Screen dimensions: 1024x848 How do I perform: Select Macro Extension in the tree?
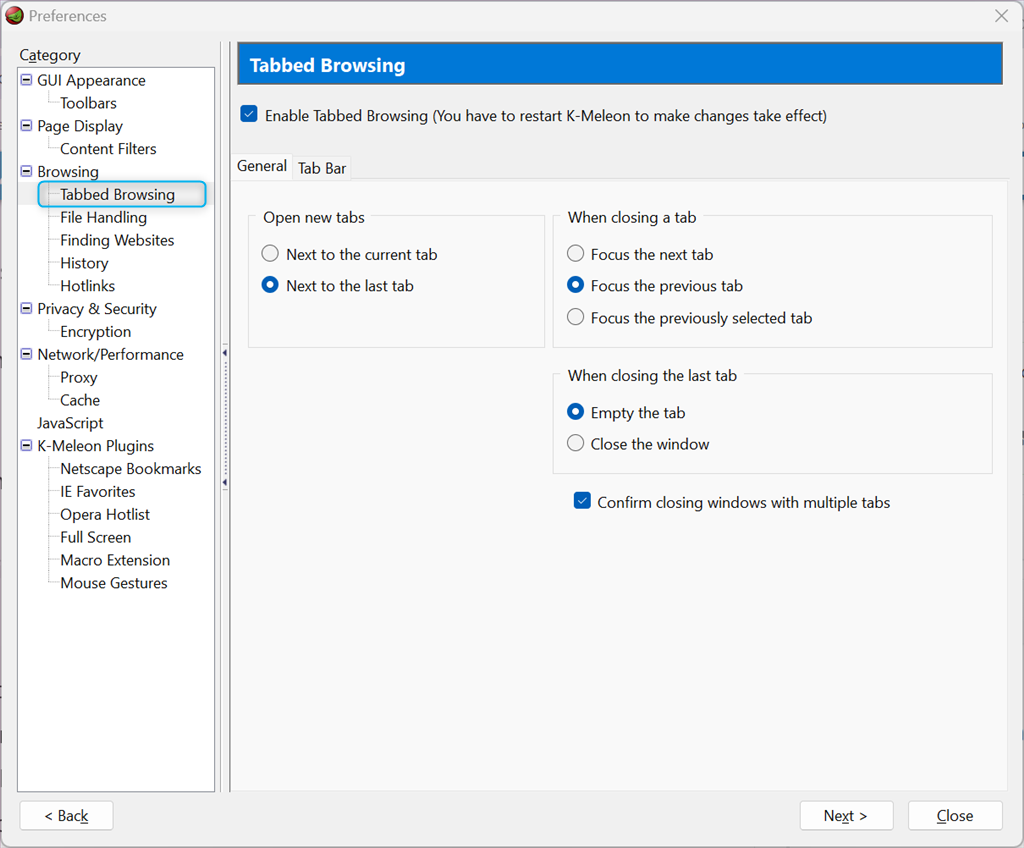click(x=115, y=561)
